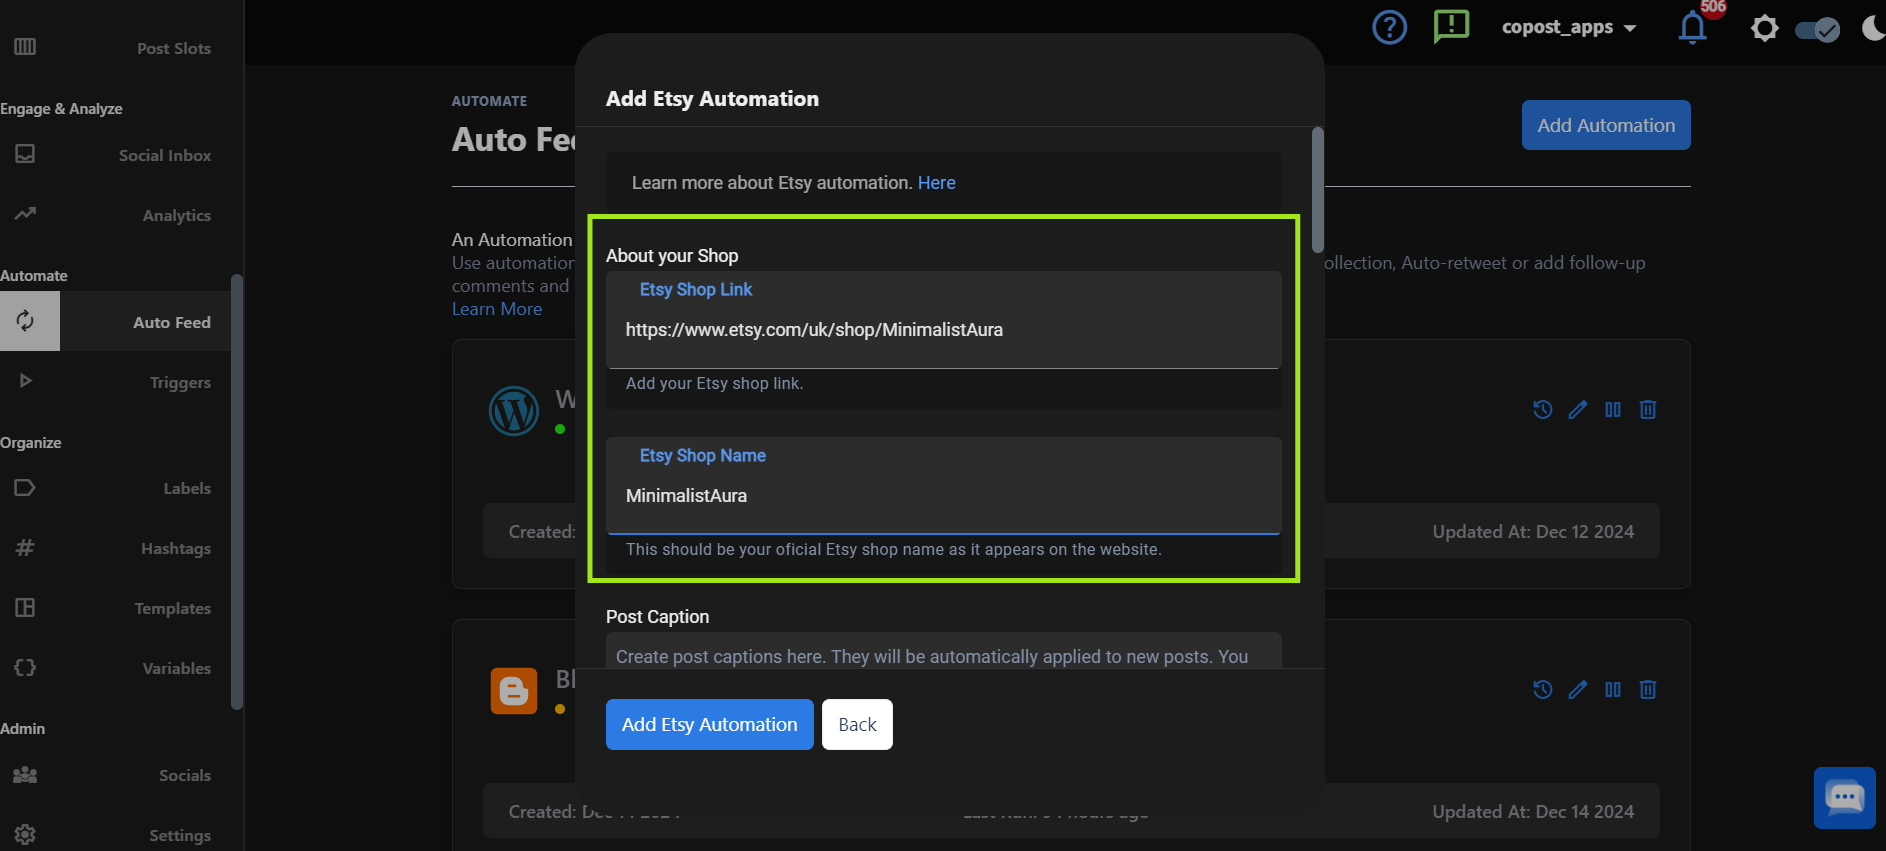1886x851 pixels.
Task: Click the Triggers play arrow icon
Action: [x=26, y=381]
